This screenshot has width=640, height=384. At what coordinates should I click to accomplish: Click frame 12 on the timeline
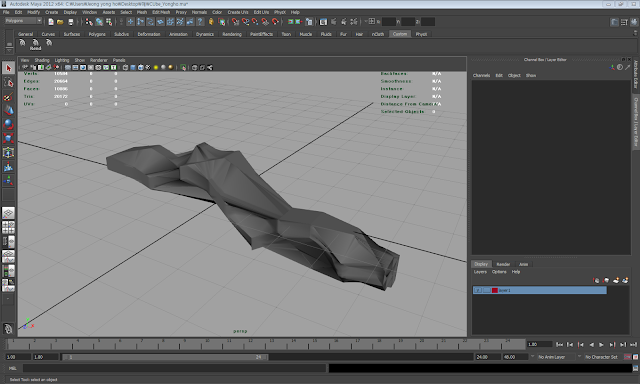coord(250,344)
